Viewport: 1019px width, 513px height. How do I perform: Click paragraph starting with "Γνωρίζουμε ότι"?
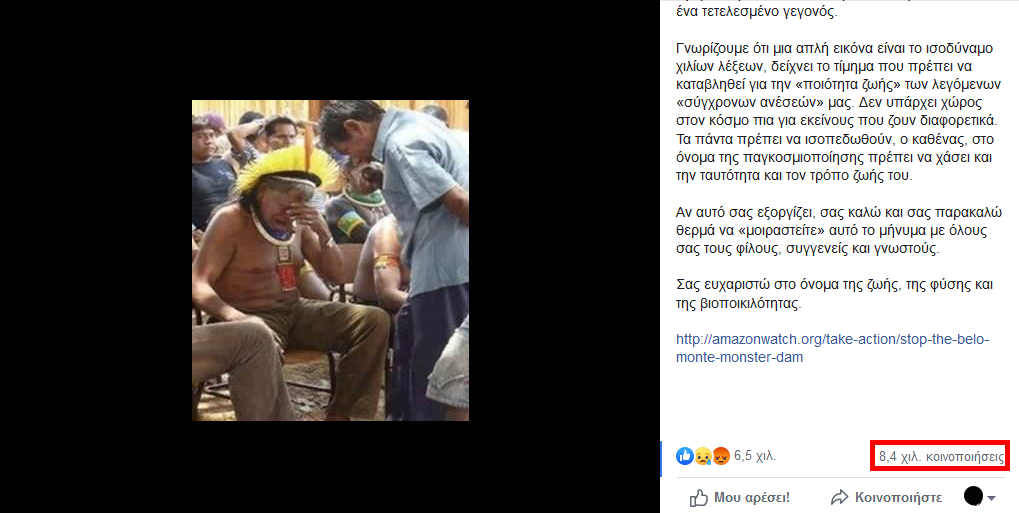pyautogui.click(x=832, y=112)
